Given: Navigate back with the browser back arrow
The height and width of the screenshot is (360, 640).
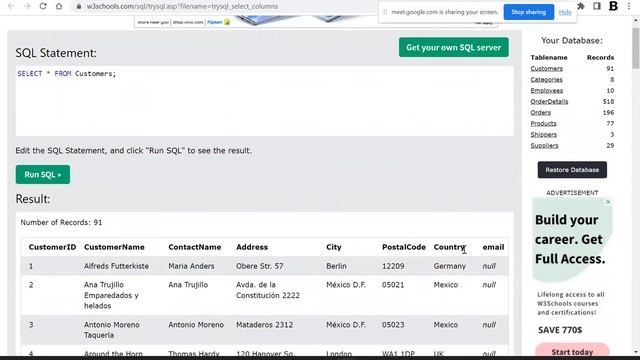Looking at the screenshot, I should (x=11, y=6).
